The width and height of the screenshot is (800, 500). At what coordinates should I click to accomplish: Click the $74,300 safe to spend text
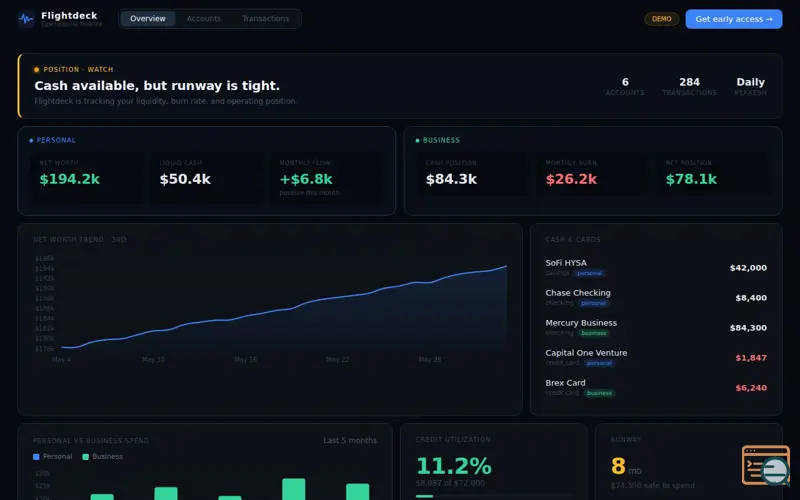coord(653,485)
